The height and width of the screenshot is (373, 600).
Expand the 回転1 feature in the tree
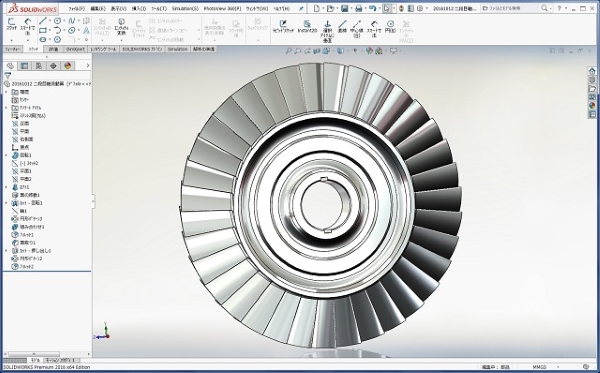pyautogui.click(x=6, y=155)
